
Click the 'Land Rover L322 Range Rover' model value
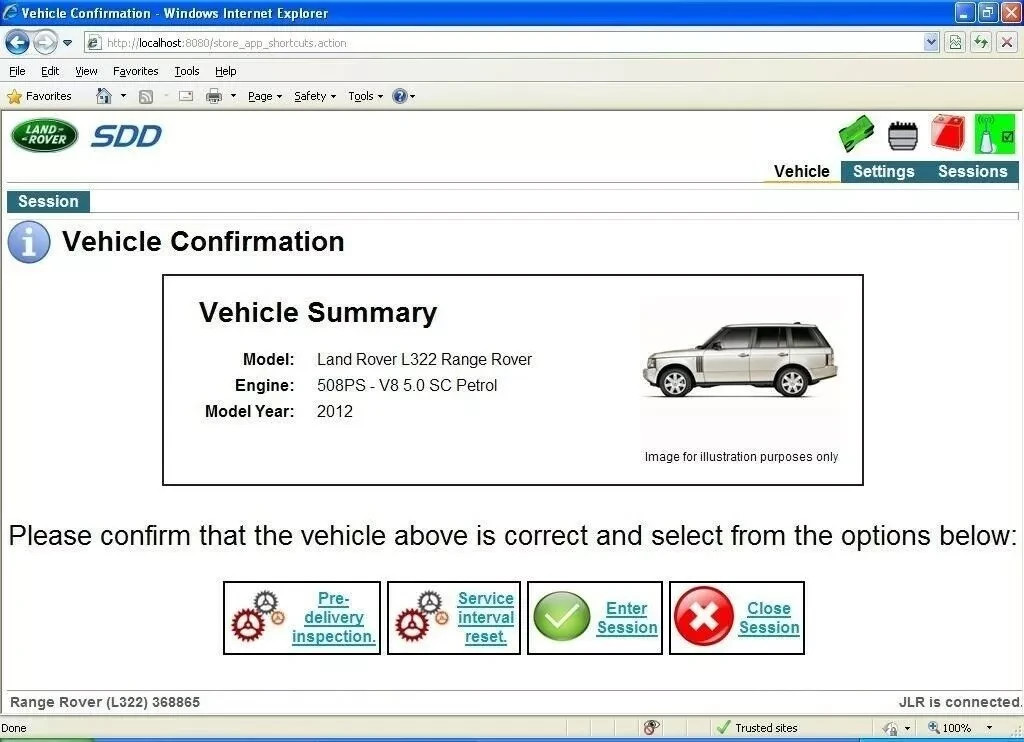click(x=424, y=359)
